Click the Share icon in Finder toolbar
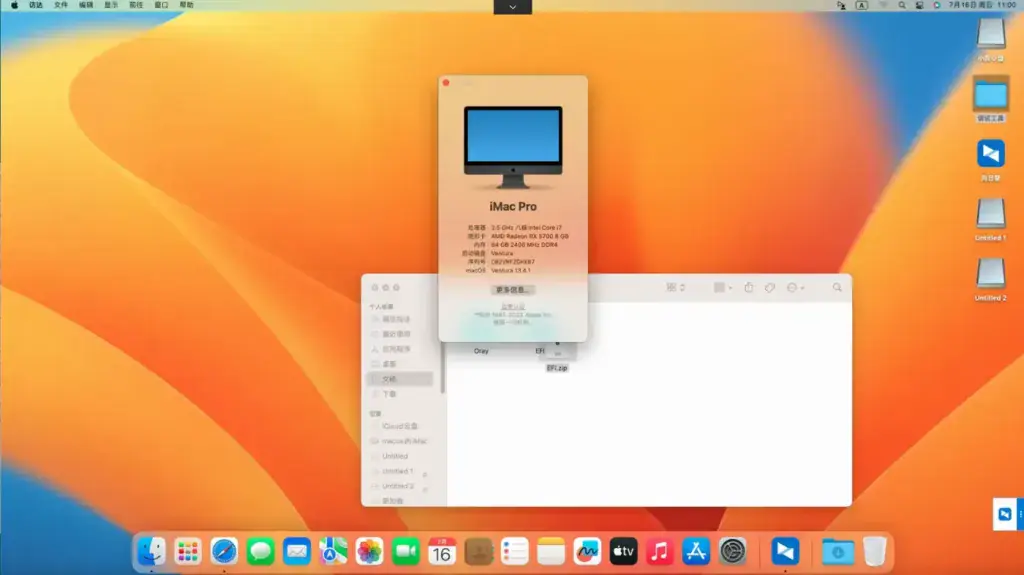This screenshot has width=1024, height=575. (748, 288)
